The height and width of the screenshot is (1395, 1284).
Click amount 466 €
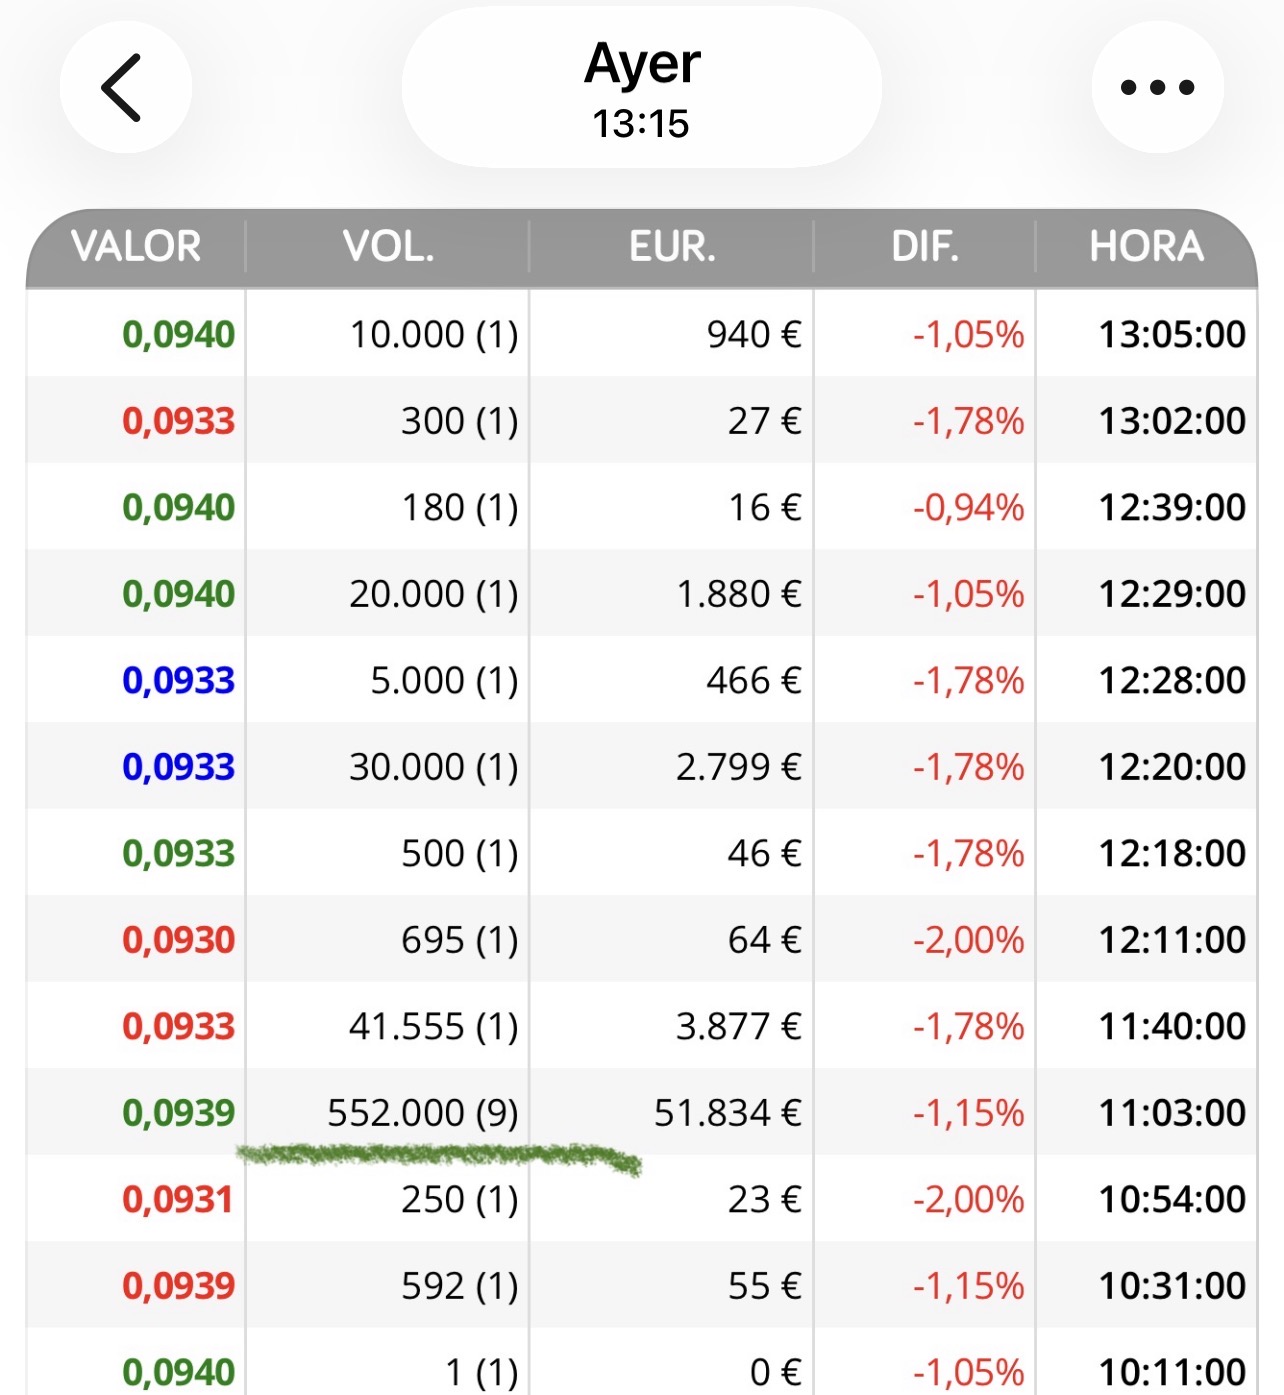(x=754, y=680)
